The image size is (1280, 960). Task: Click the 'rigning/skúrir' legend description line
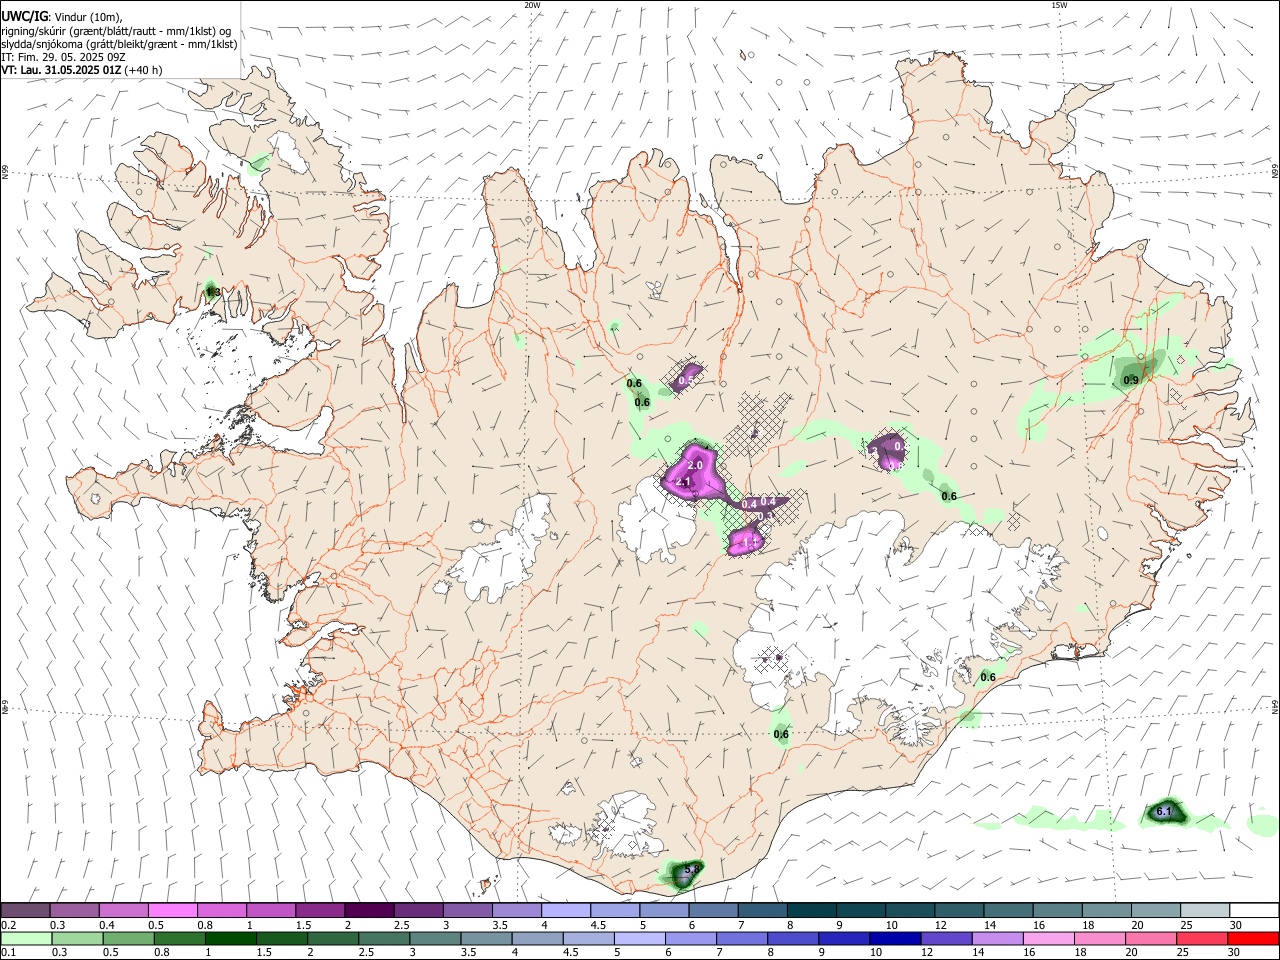click(116, 31)
